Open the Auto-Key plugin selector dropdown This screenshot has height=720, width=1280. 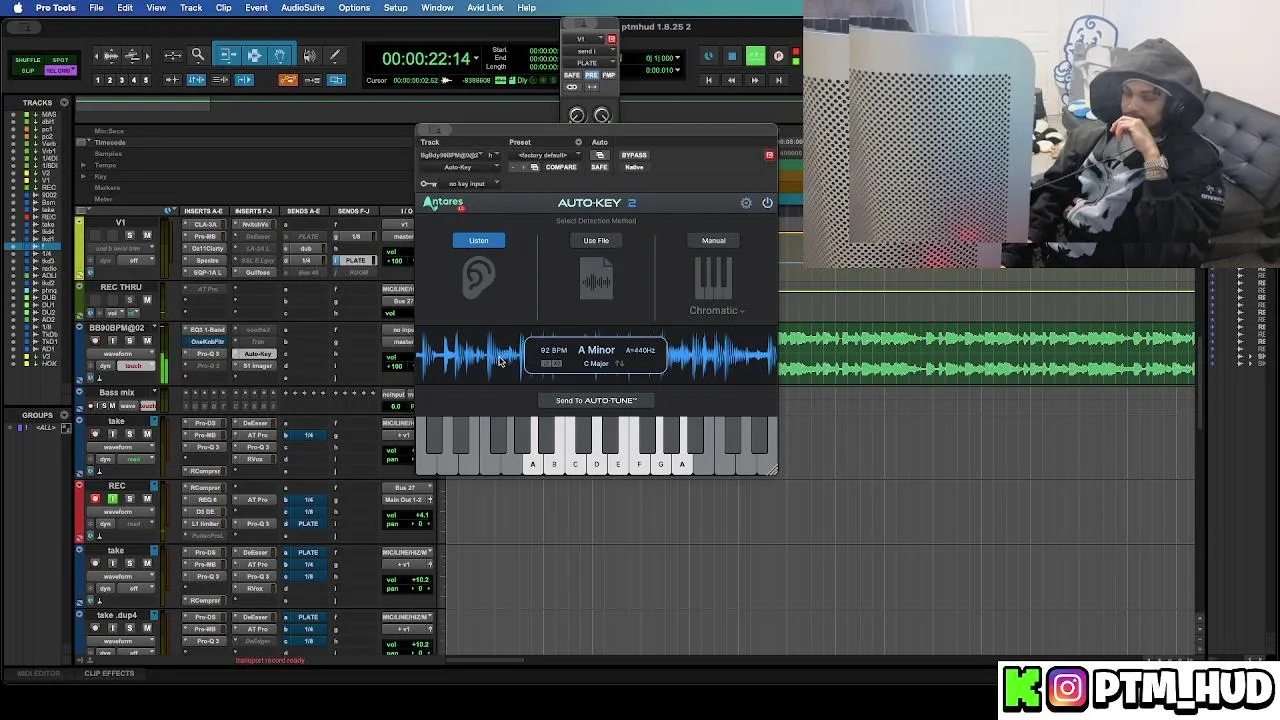[x=459, y=167]
